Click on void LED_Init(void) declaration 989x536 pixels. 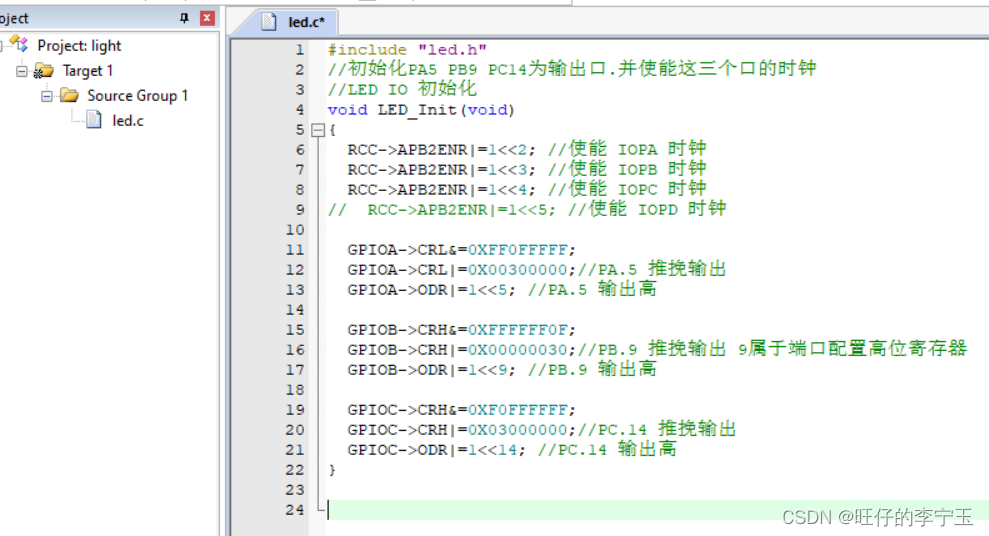pos(421,110)
